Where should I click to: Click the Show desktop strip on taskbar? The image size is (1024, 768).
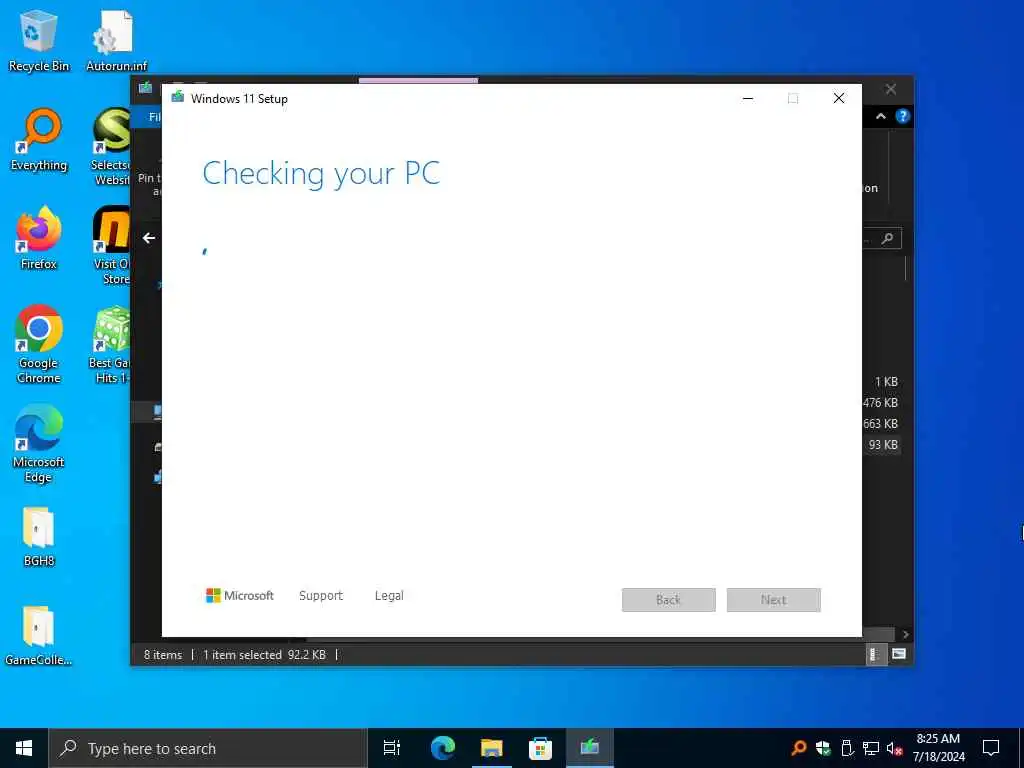tap(1021, 748)
